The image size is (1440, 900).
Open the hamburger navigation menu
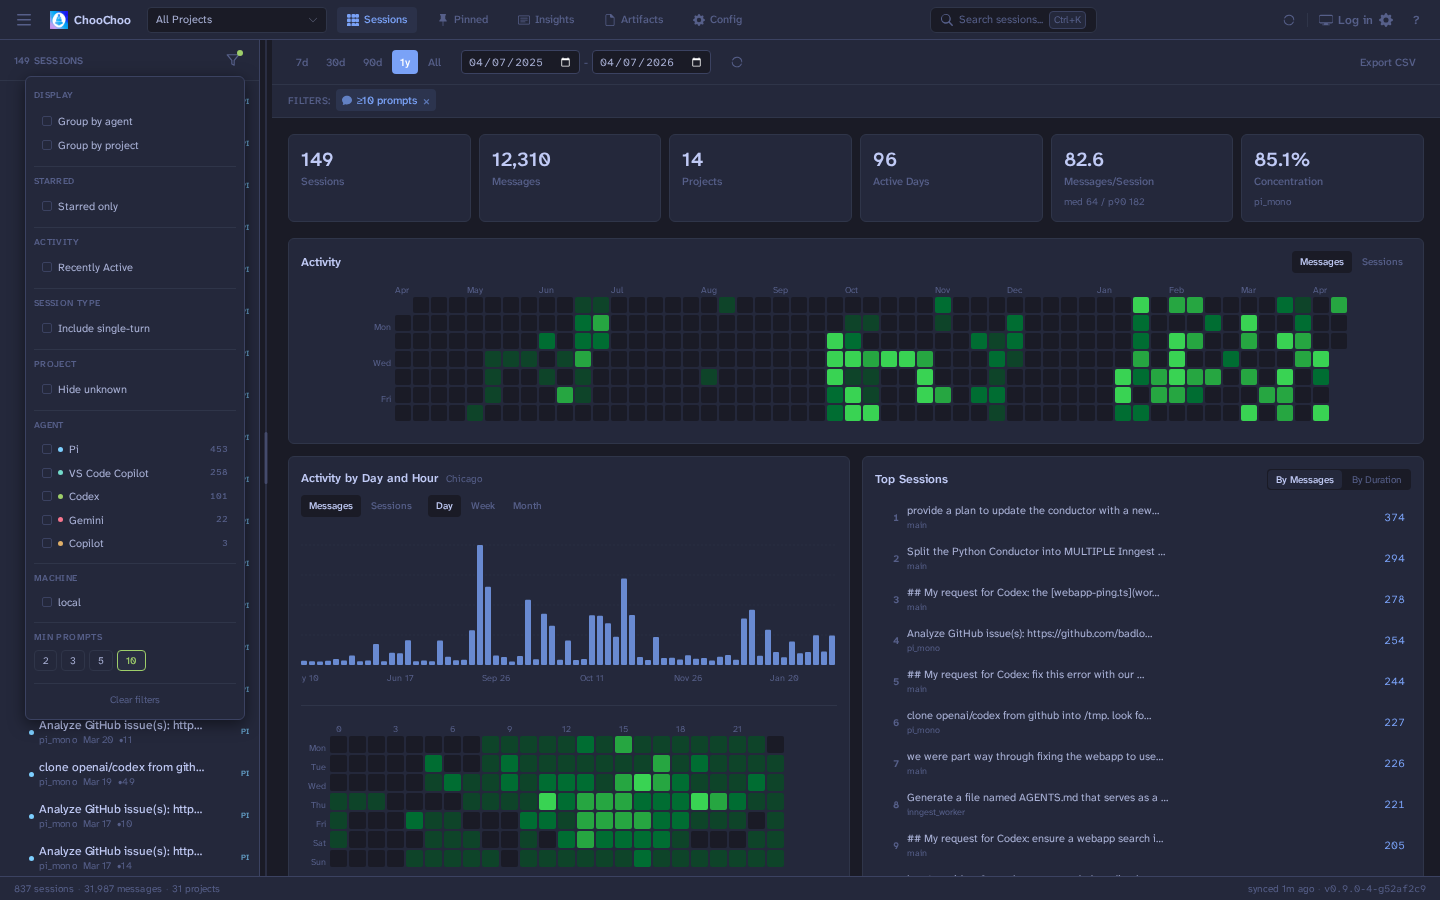(x=24, y=18)
